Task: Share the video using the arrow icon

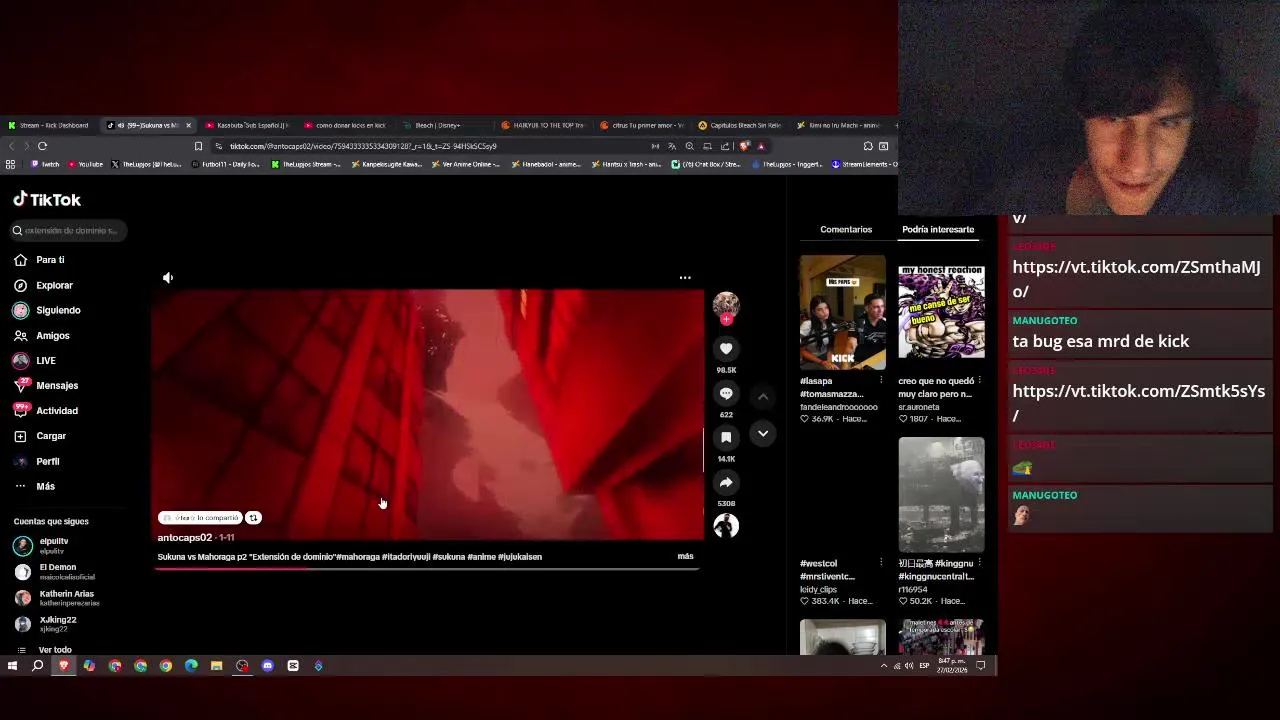Action: coord(726,482)
